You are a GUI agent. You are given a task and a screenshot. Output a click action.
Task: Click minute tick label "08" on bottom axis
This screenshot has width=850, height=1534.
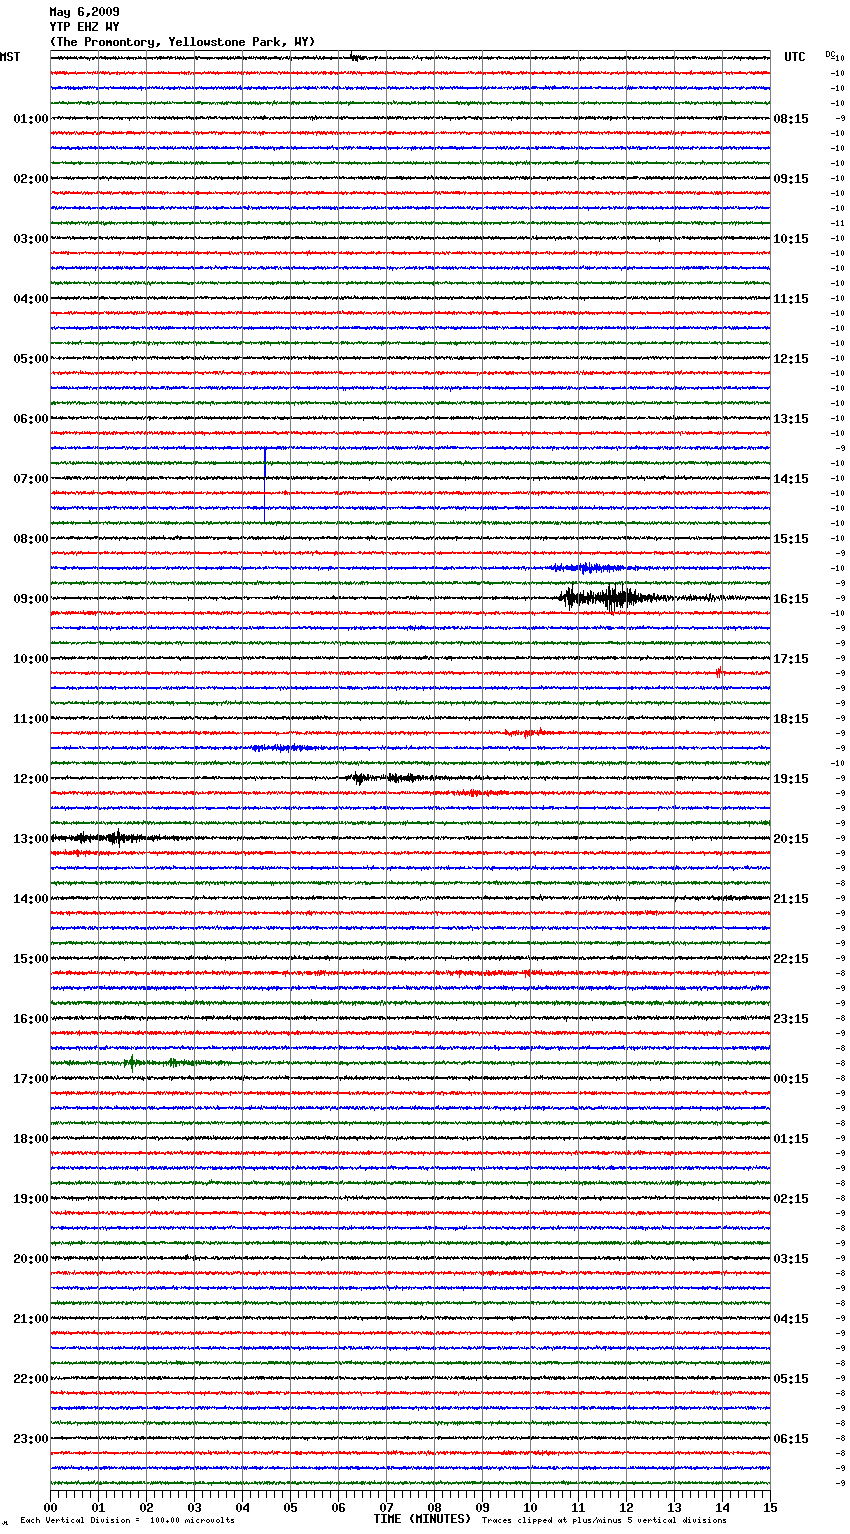(434, 1507)
